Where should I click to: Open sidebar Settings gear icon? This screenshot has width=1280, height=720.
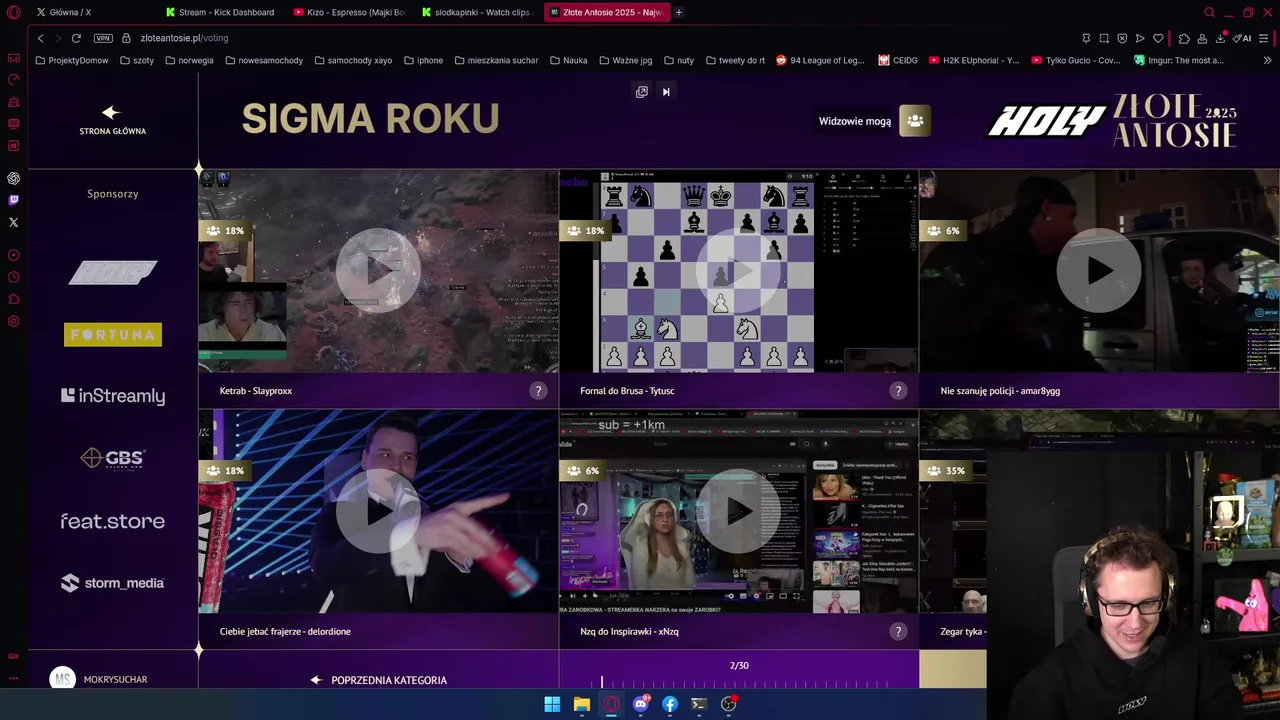[x=13, y=321]
